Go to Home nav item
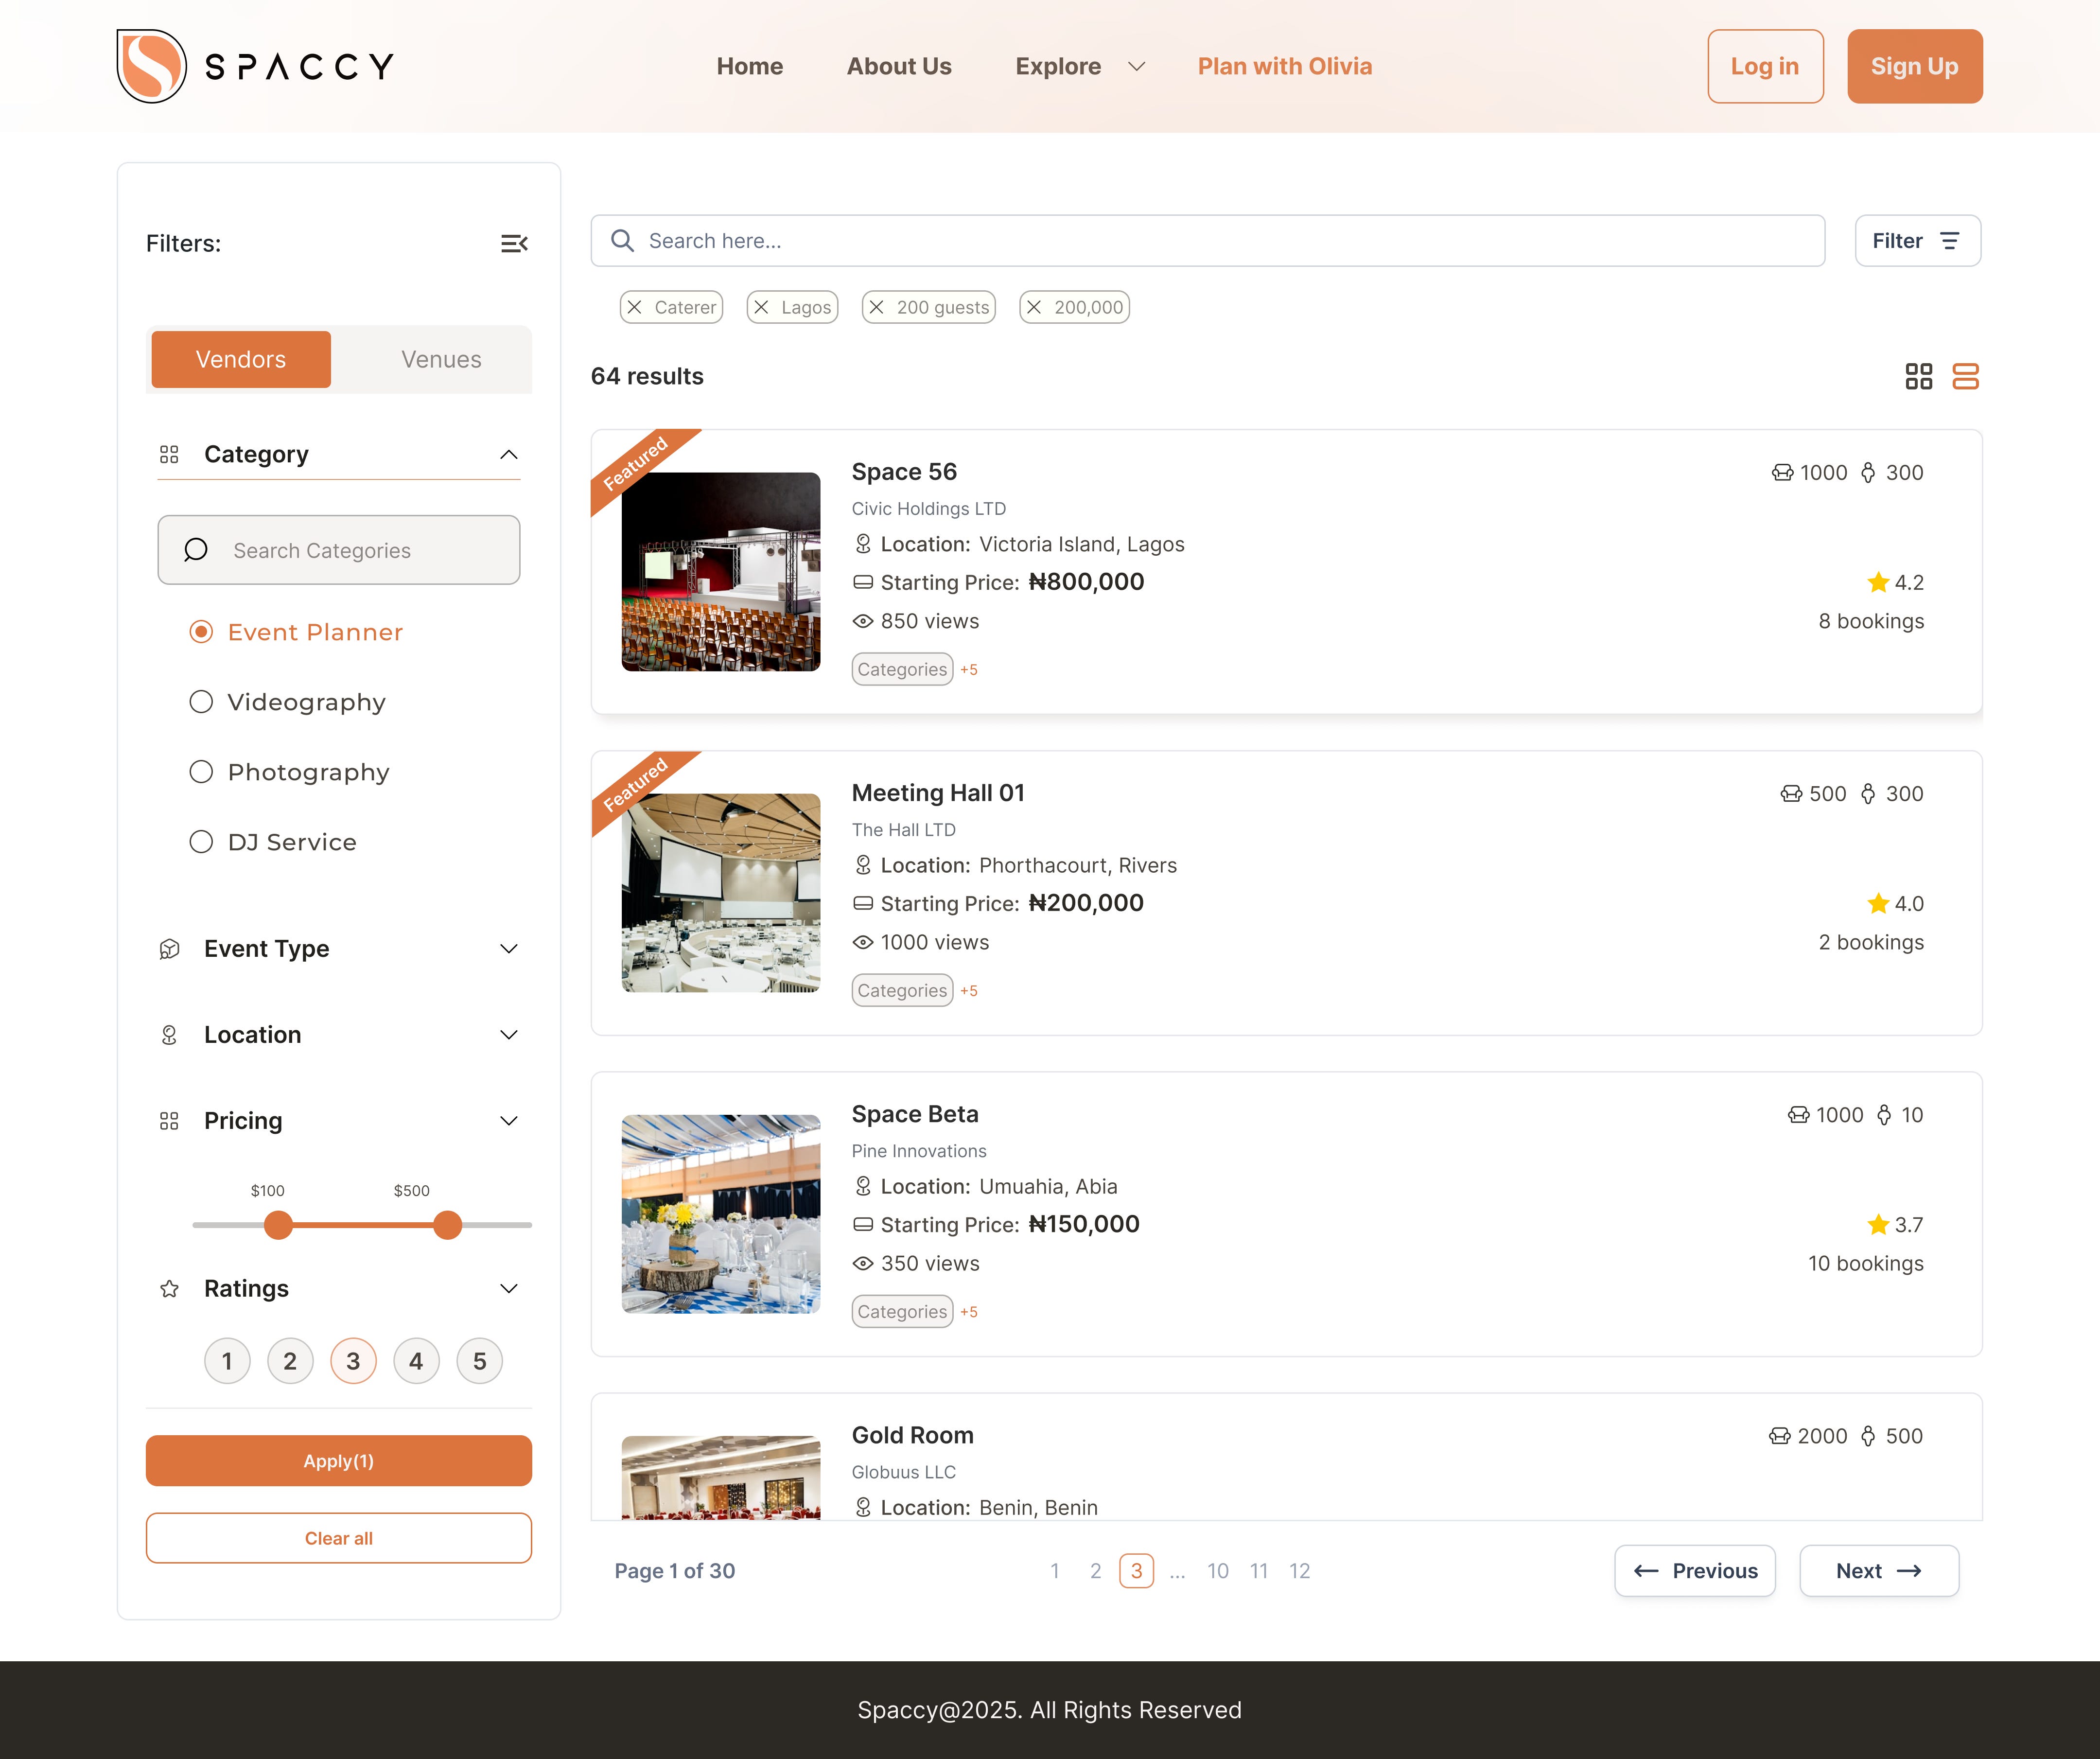Screen dimensions: 2100x1759 coord(749,66)
